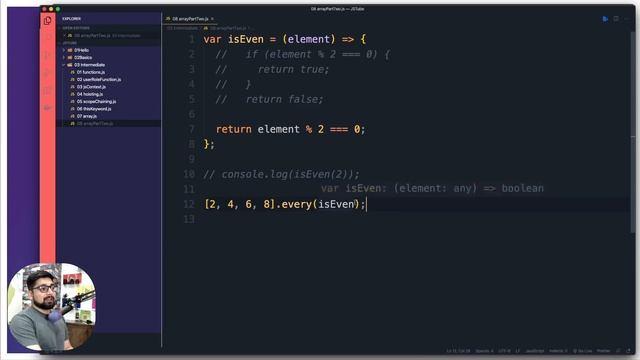
Task: Click the Spaces indentation status item
Action: tap(484, 351)
